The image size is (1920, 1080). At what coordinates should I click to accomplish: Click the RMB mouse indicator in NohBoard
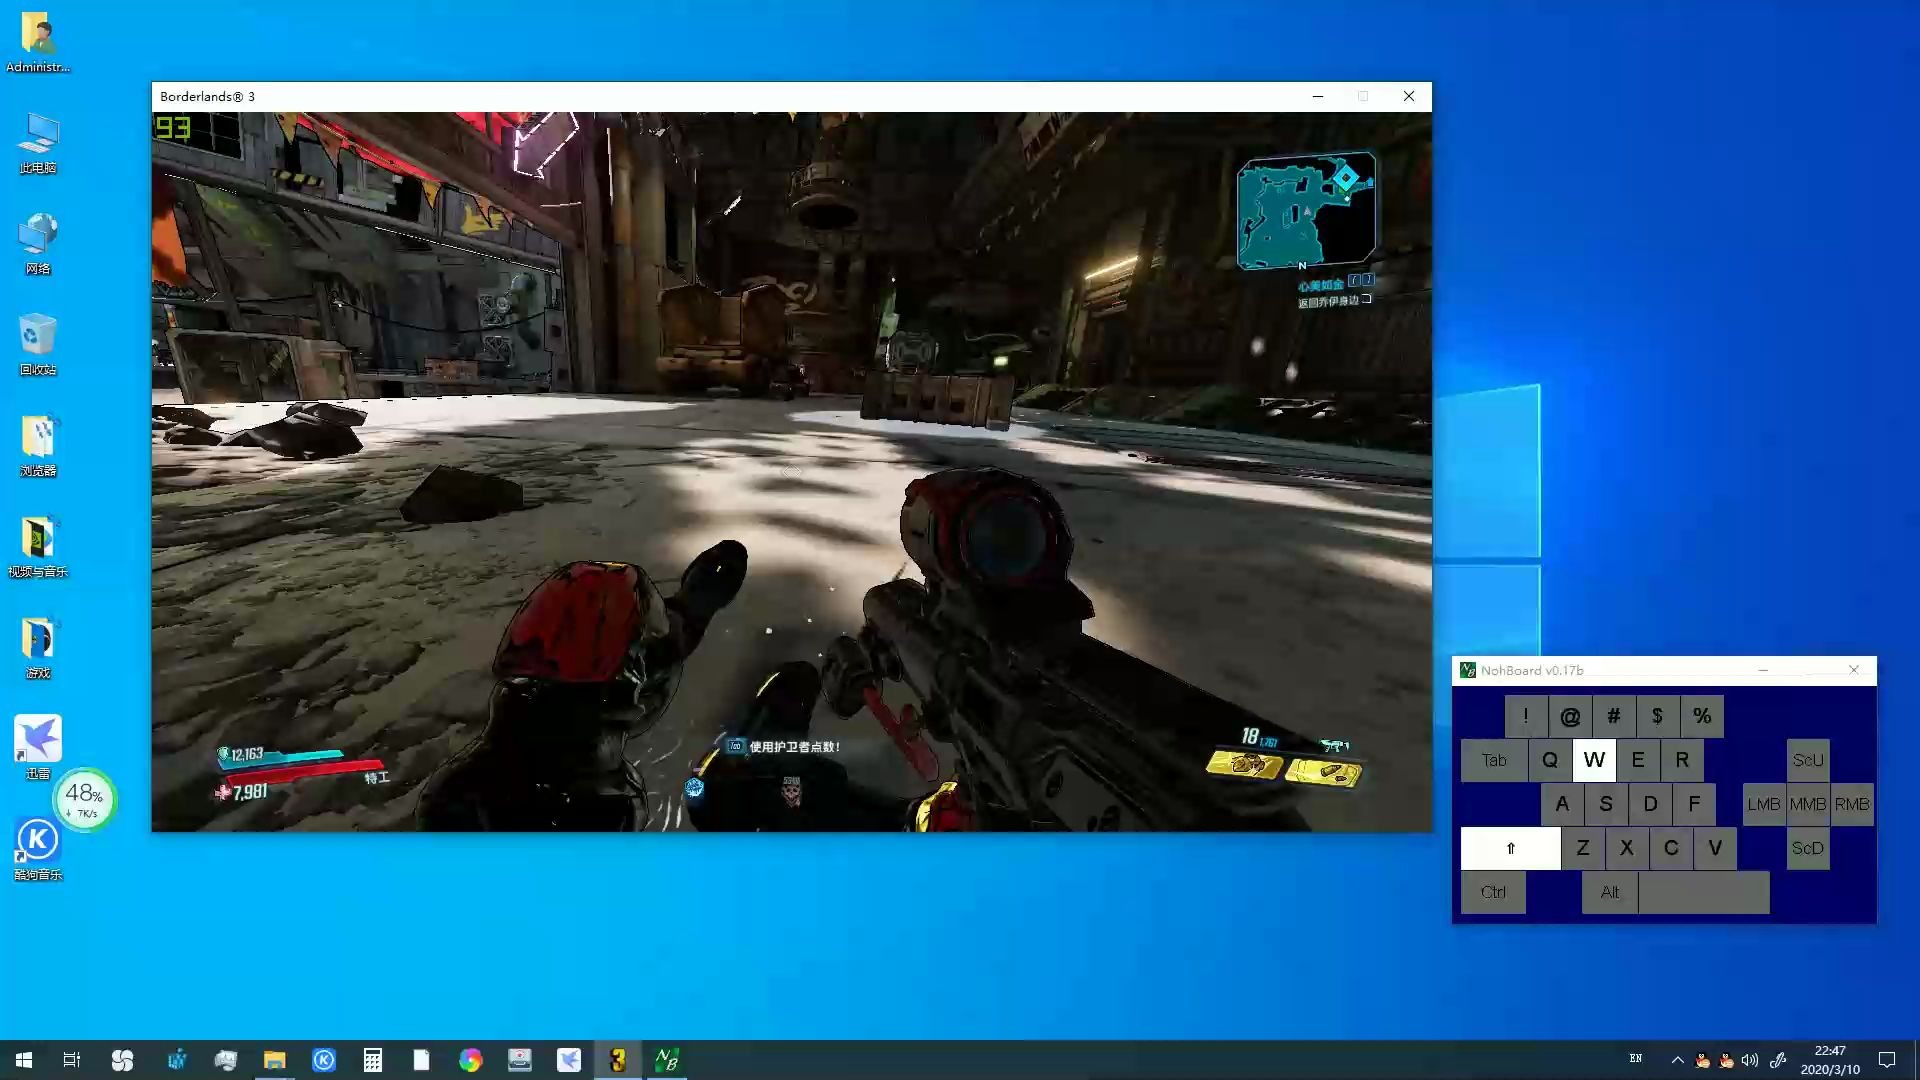[1852, 804]
